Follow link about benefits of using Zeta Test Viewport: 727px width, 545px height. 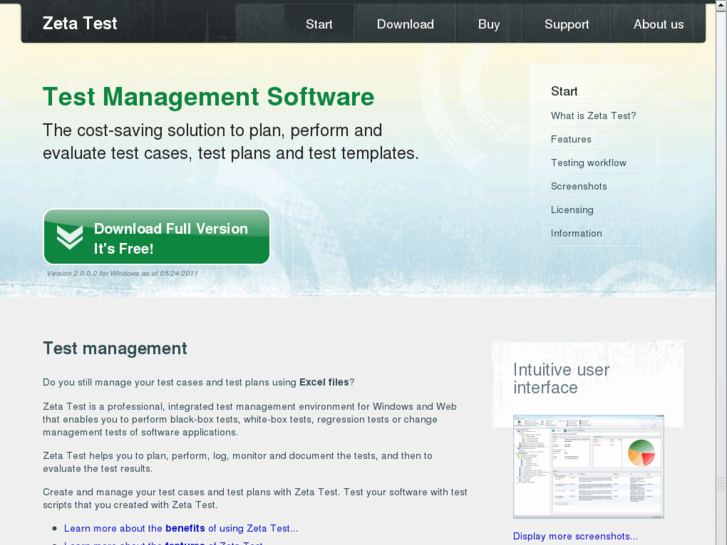181,528
